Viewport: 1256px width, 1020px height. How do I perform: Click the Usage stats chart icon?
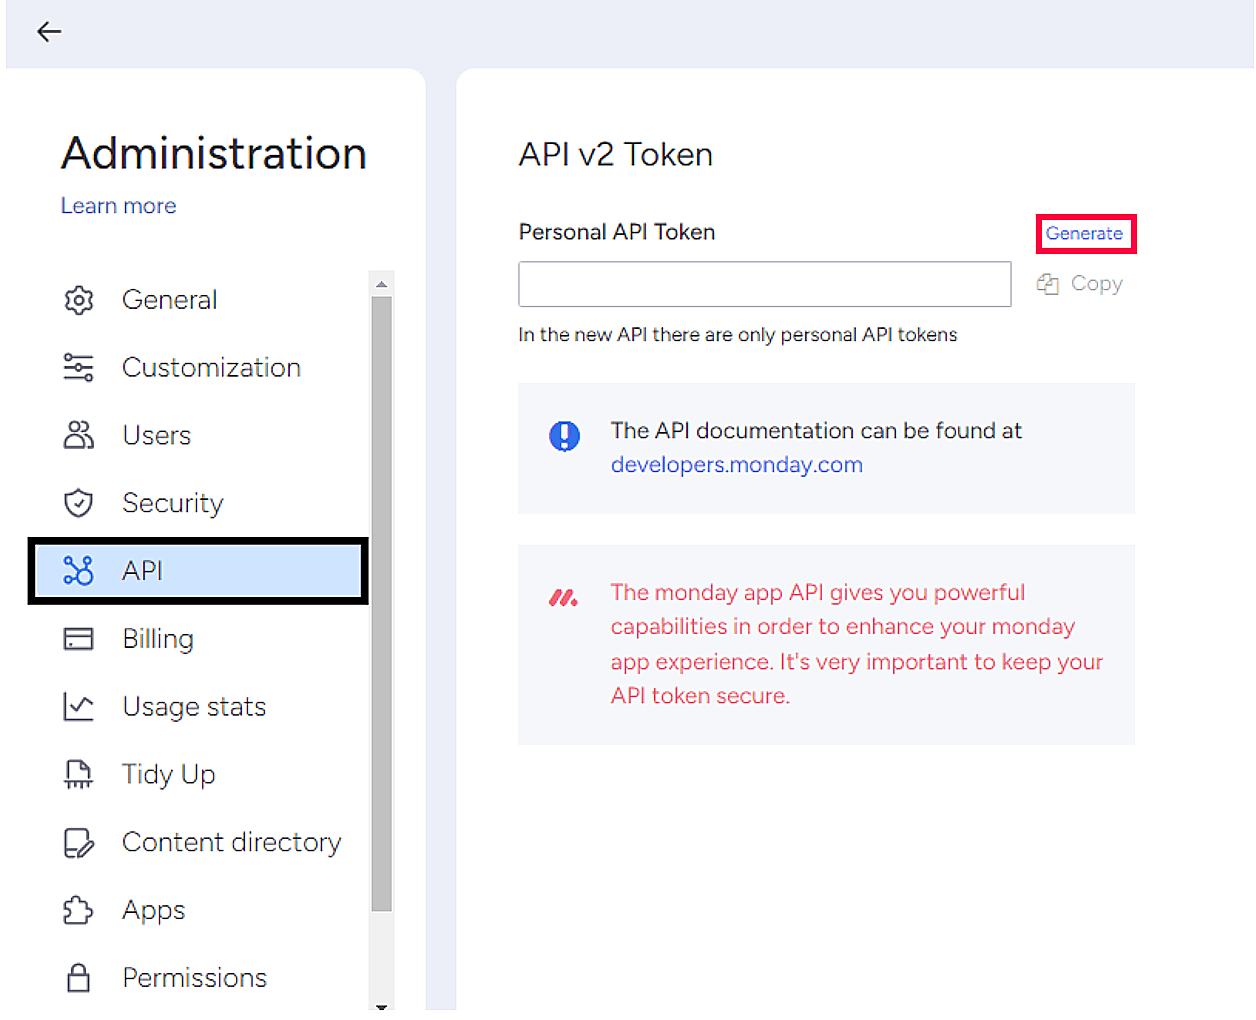point(79,707)
